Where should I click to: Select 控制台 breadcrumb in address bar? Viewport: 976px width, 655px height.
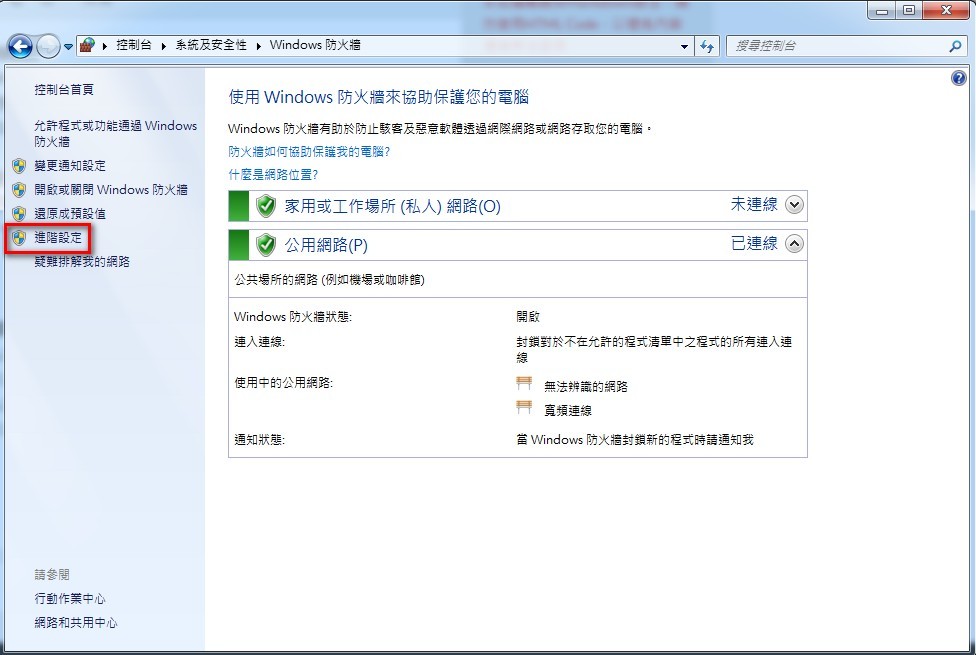pyautogui.click(x=134, y=45)
